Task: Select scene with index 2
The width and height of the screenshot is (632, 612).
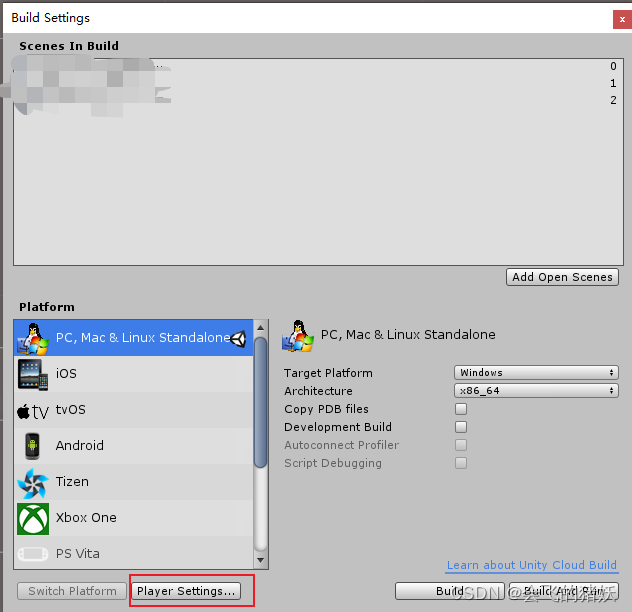Action: pyautogui.click(x=318, y=100)
